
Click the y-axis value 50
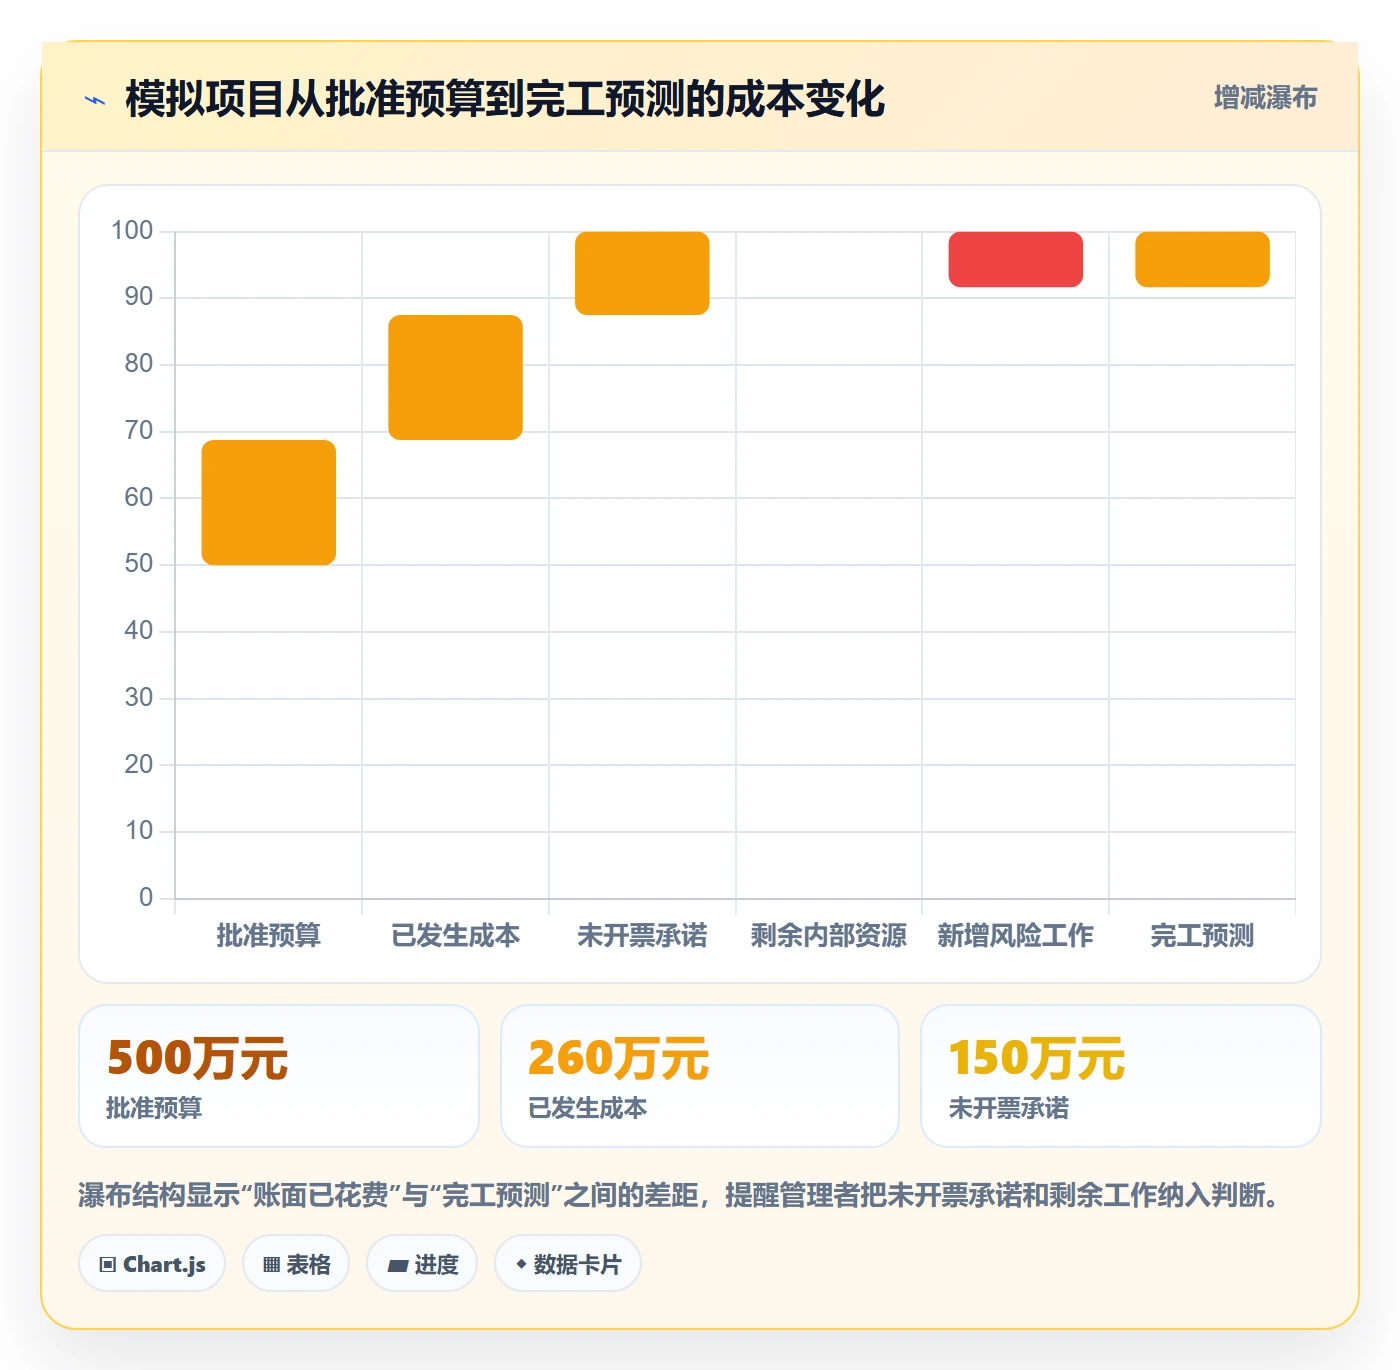139,564
